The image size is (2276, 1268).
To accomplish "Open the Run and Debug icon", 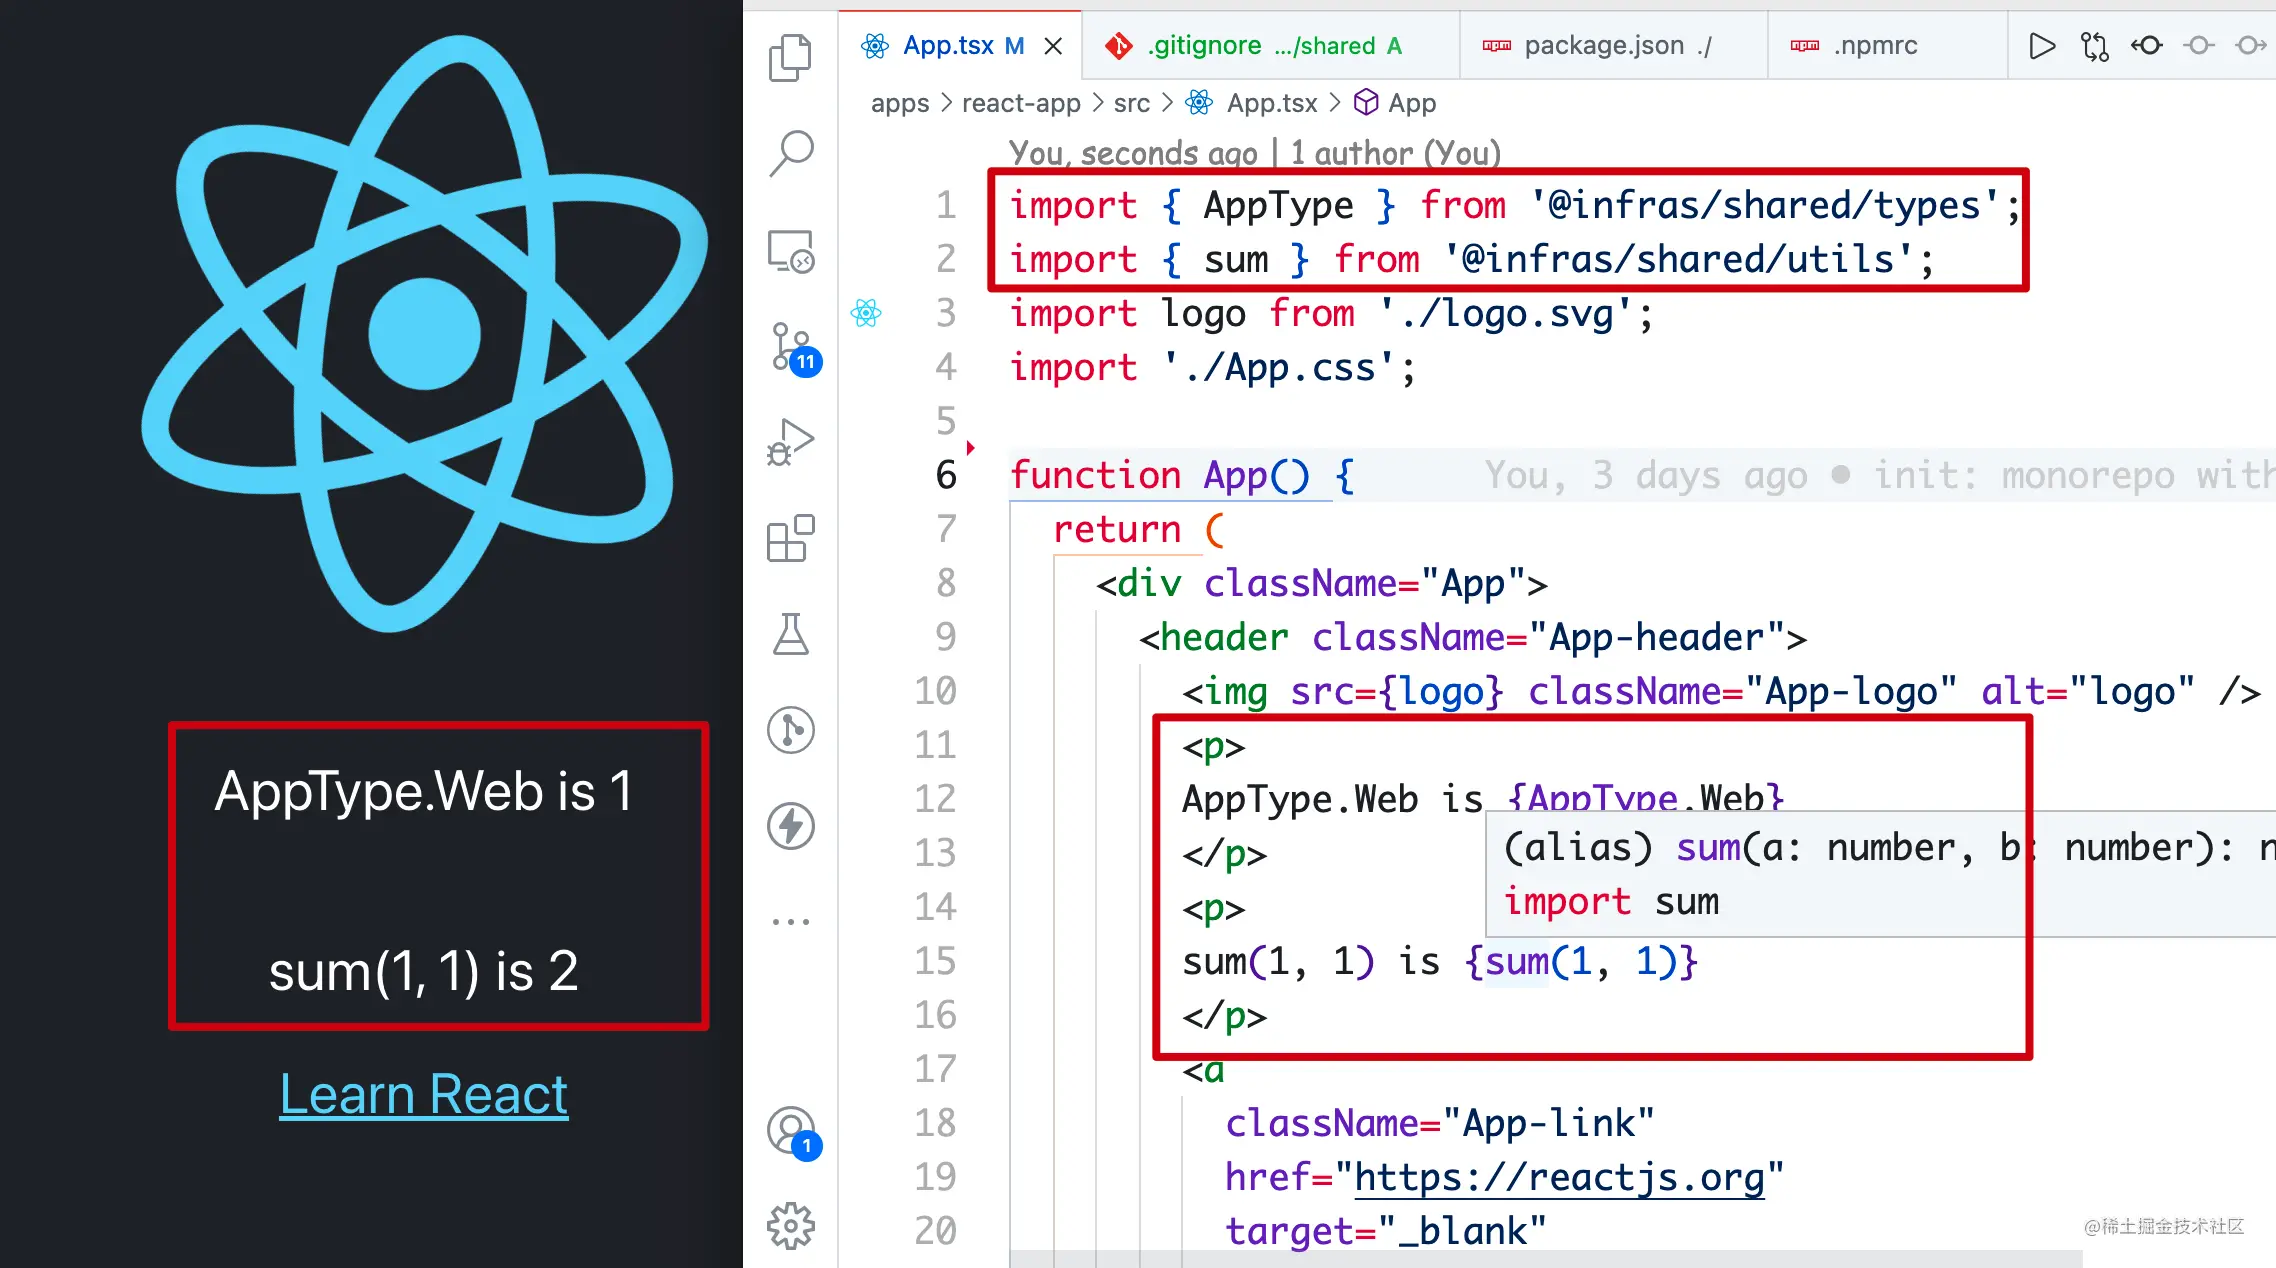I will point(790,442).
